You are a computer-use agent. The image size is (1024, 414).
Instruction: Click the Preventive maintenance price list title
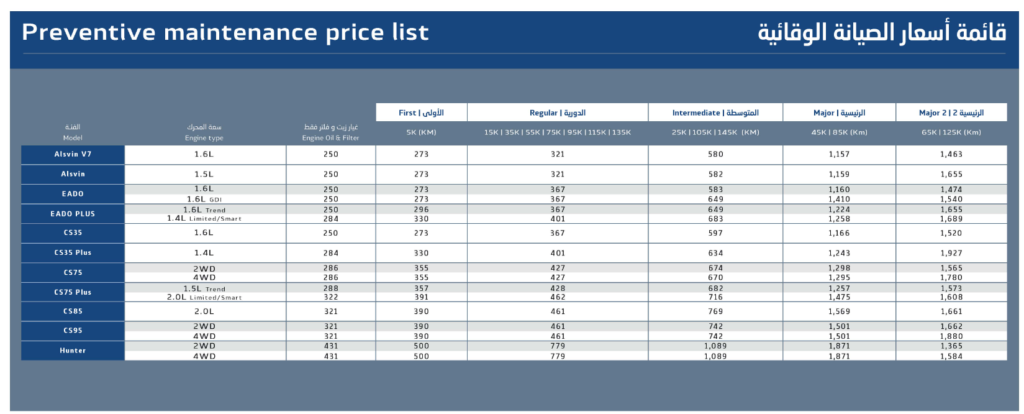click(x=225, y=32)
